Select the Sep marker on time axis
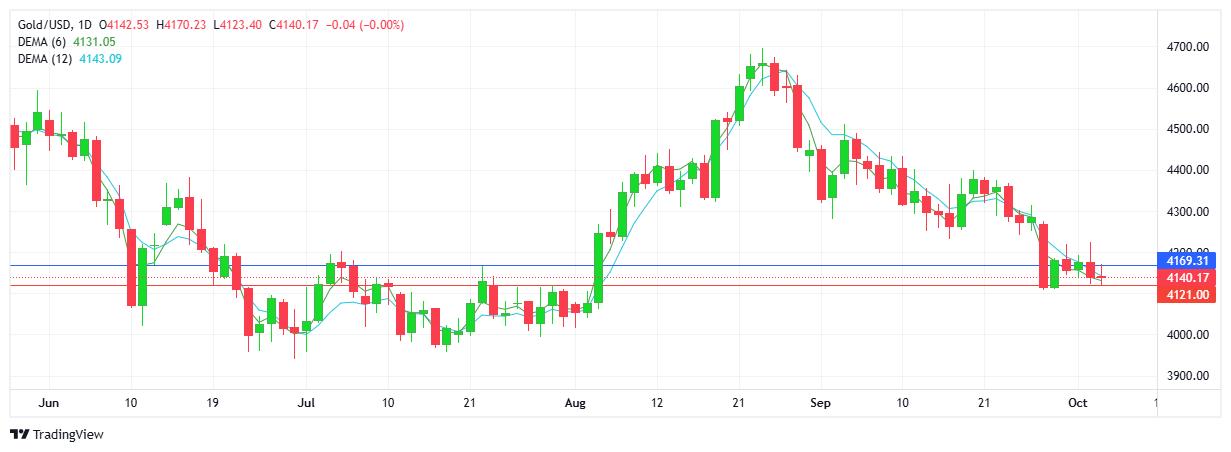Viewport: 1231px width, 452px height. [x=820, y=402]
